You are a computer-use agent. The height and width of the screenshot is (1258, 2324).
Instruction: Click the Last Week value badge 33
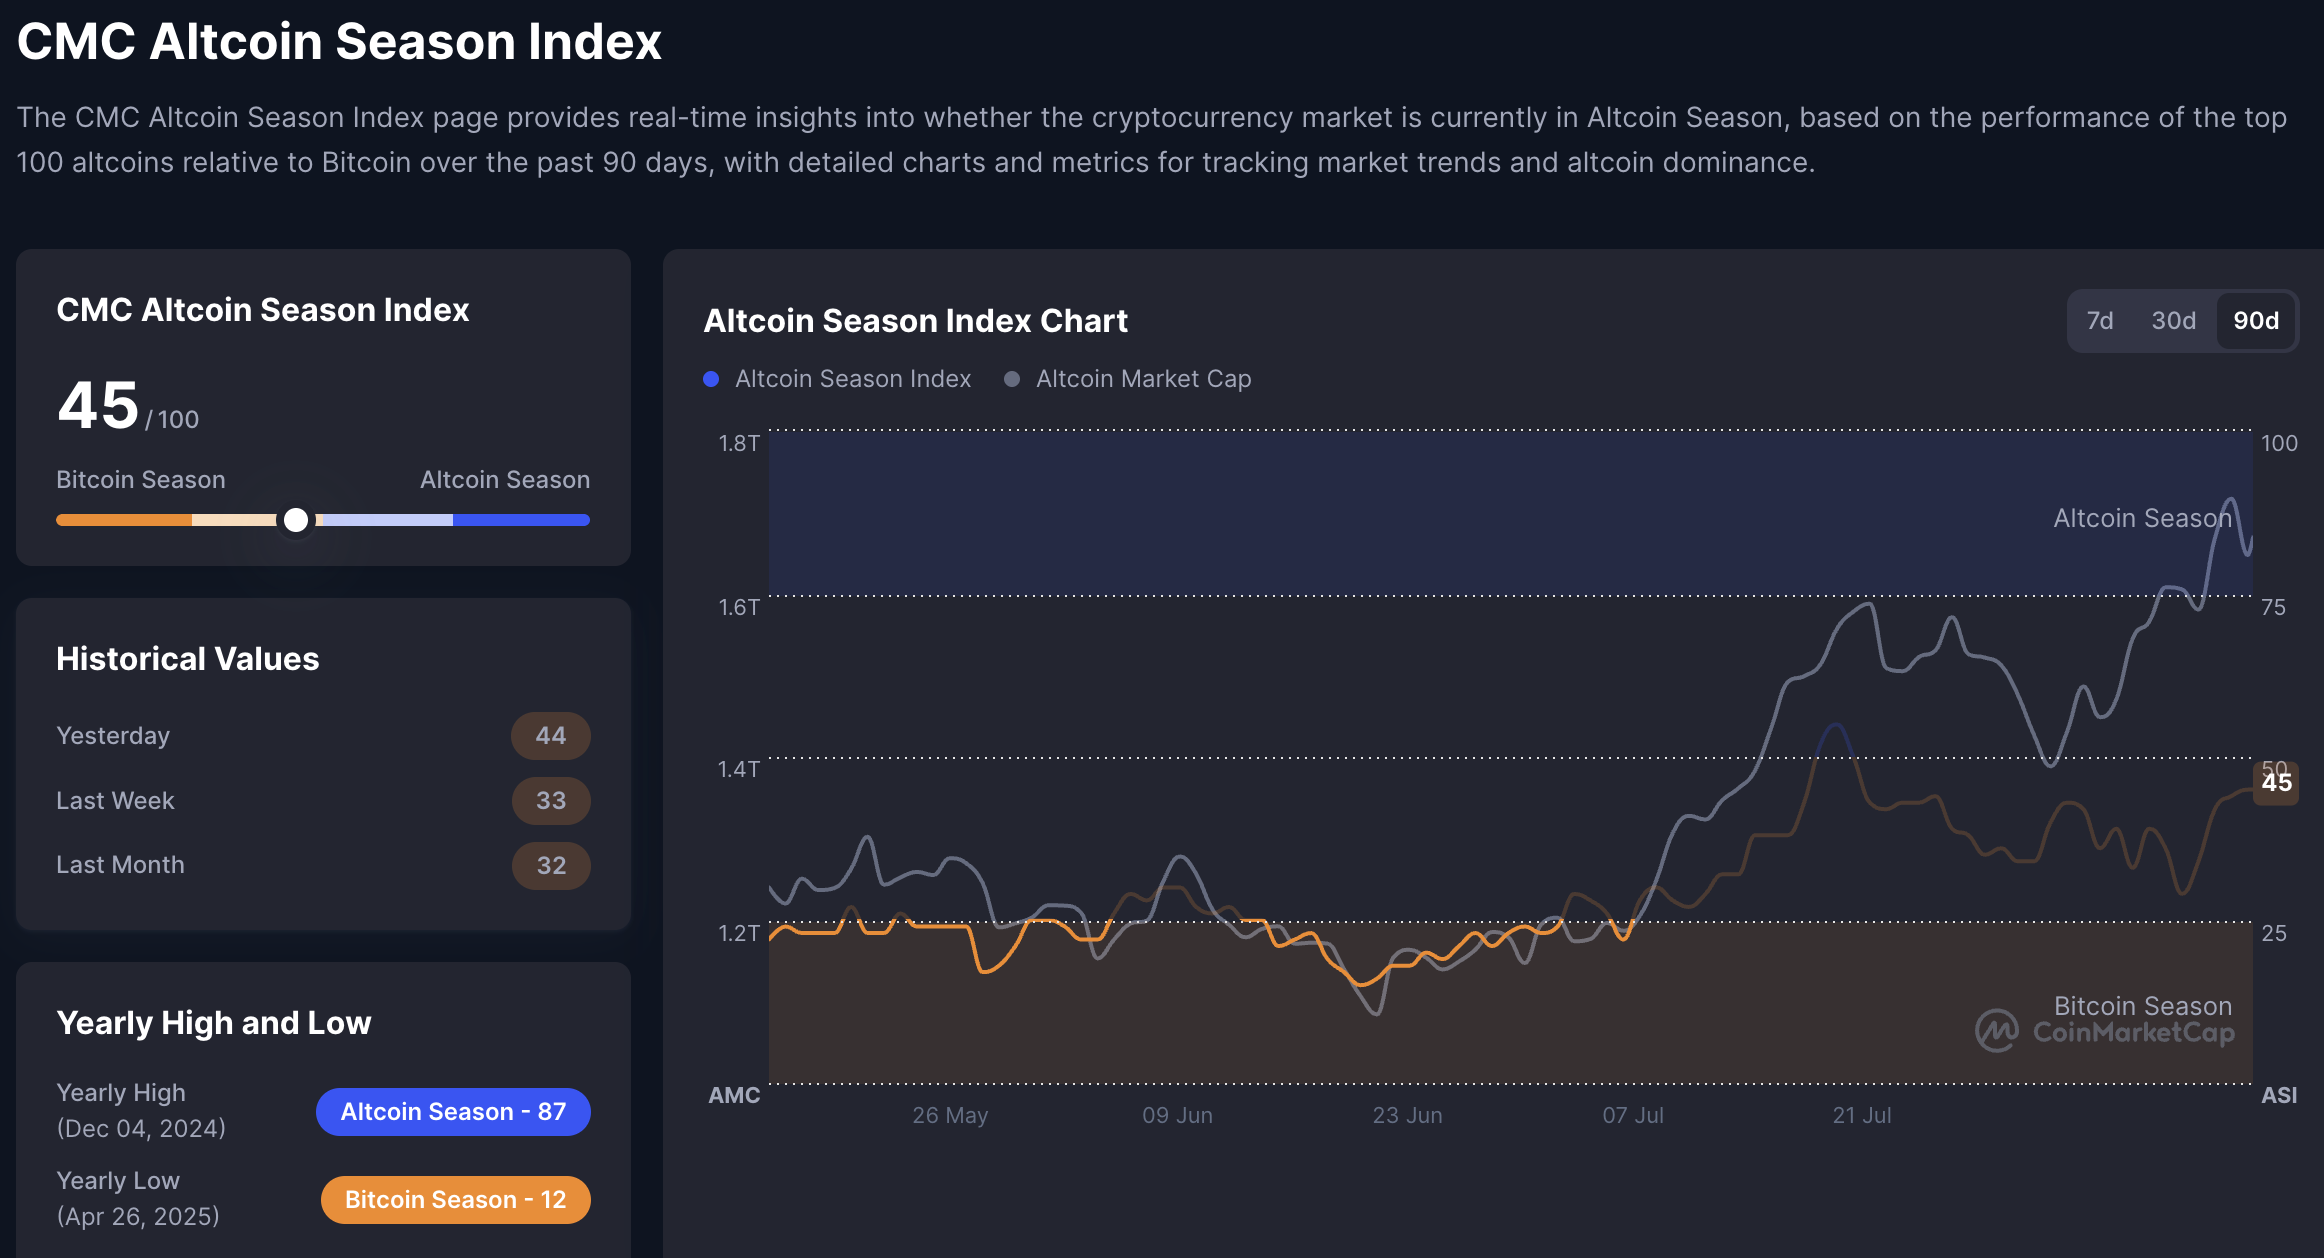click(x=550, y=801)
